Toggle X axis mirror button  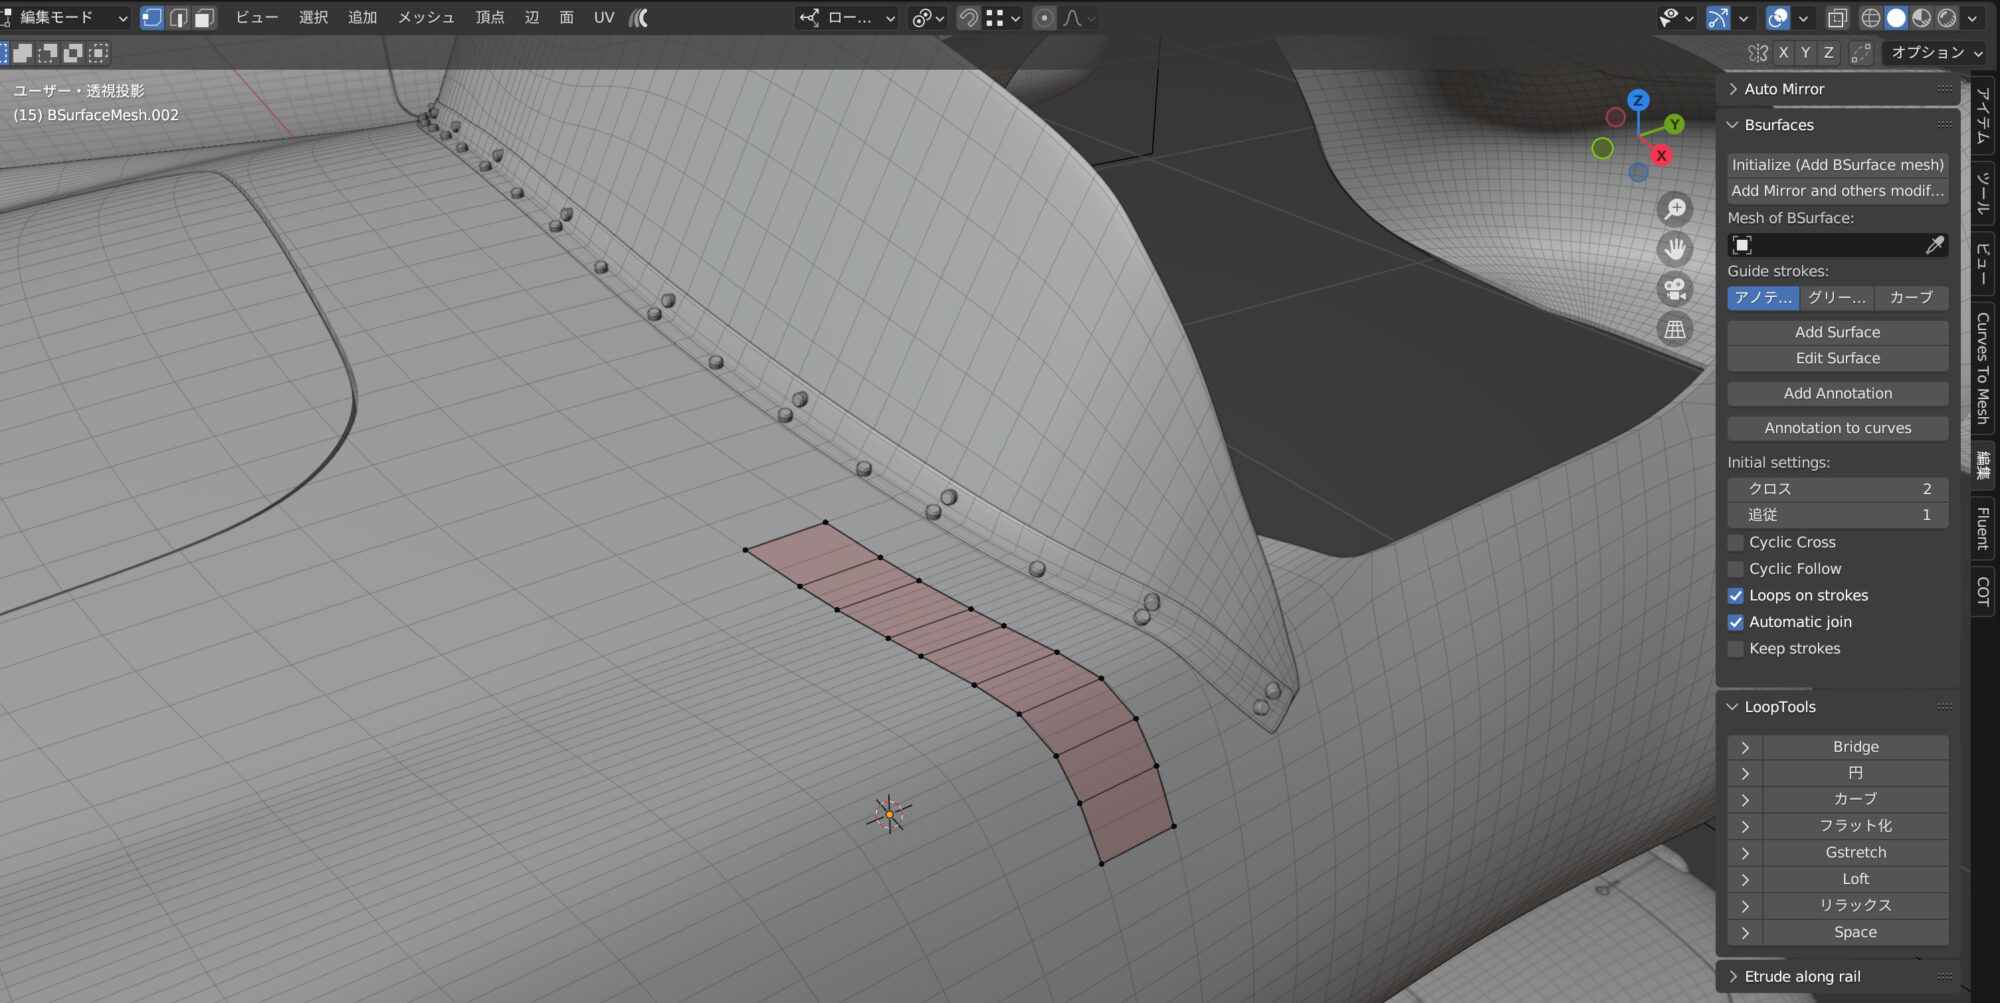(x=1783, y=53)
